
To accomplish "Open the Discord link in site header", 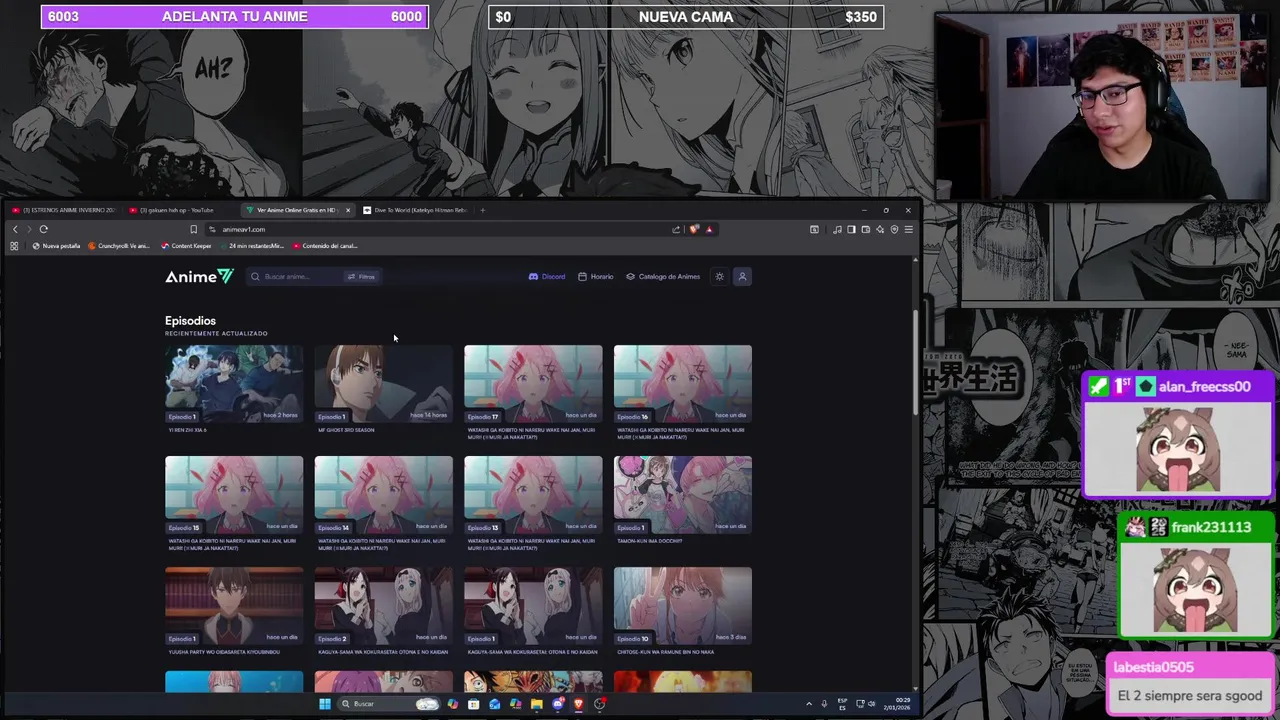I will (x=547, y=276).
